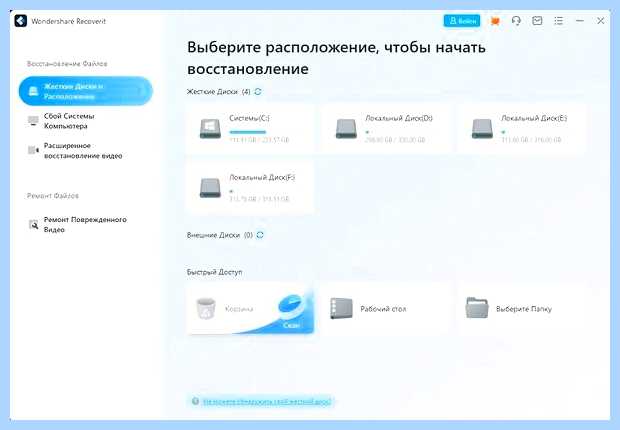Click the Выберите Папку label
The image size is (620, 430).
[x=524, y=309]
